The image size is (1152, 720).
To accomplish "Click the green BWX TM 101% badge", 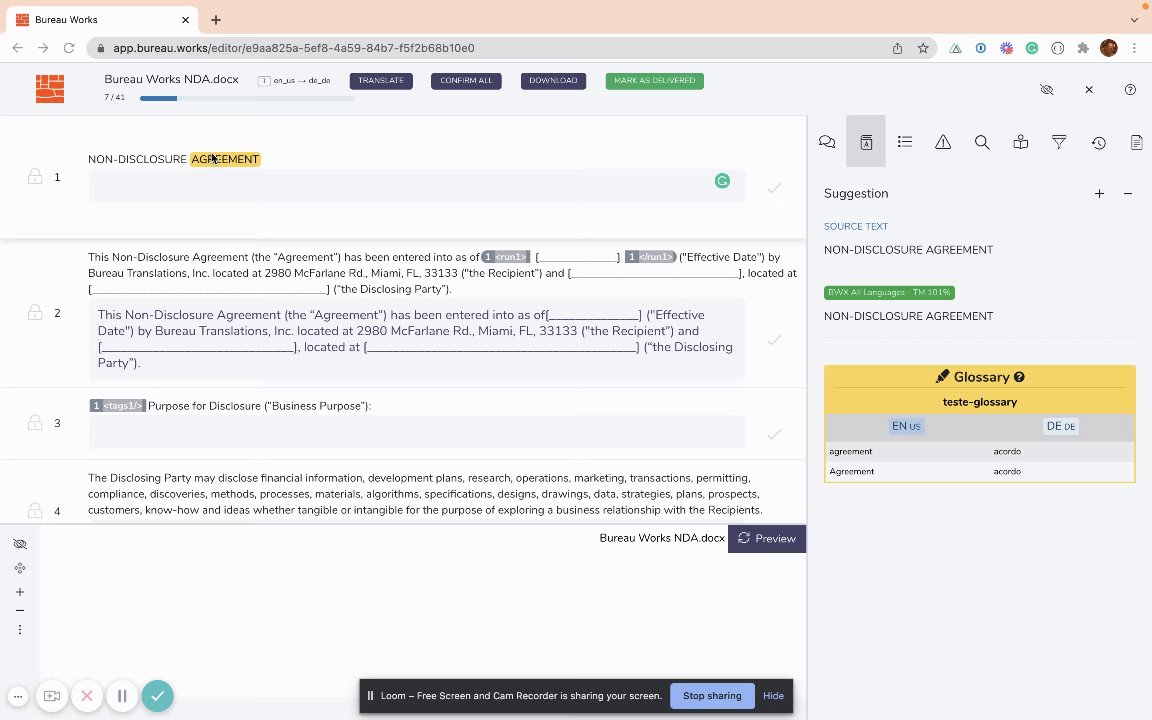I will (x=889, y=292).
